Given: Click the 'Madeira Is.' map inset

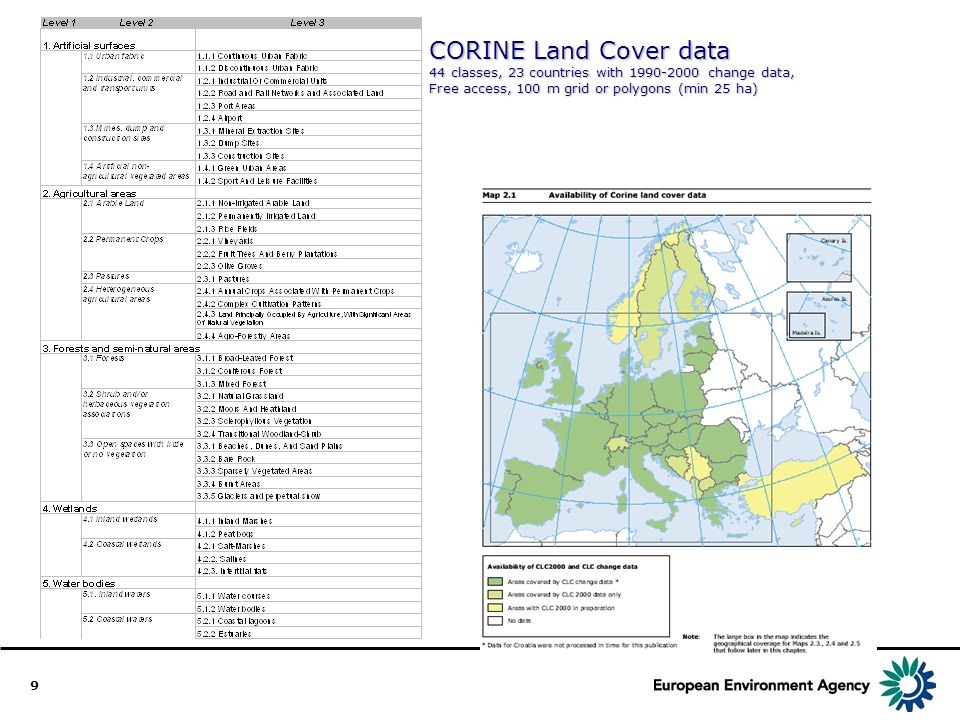Looking at the screenshot, I should click(x=807, y=326).
